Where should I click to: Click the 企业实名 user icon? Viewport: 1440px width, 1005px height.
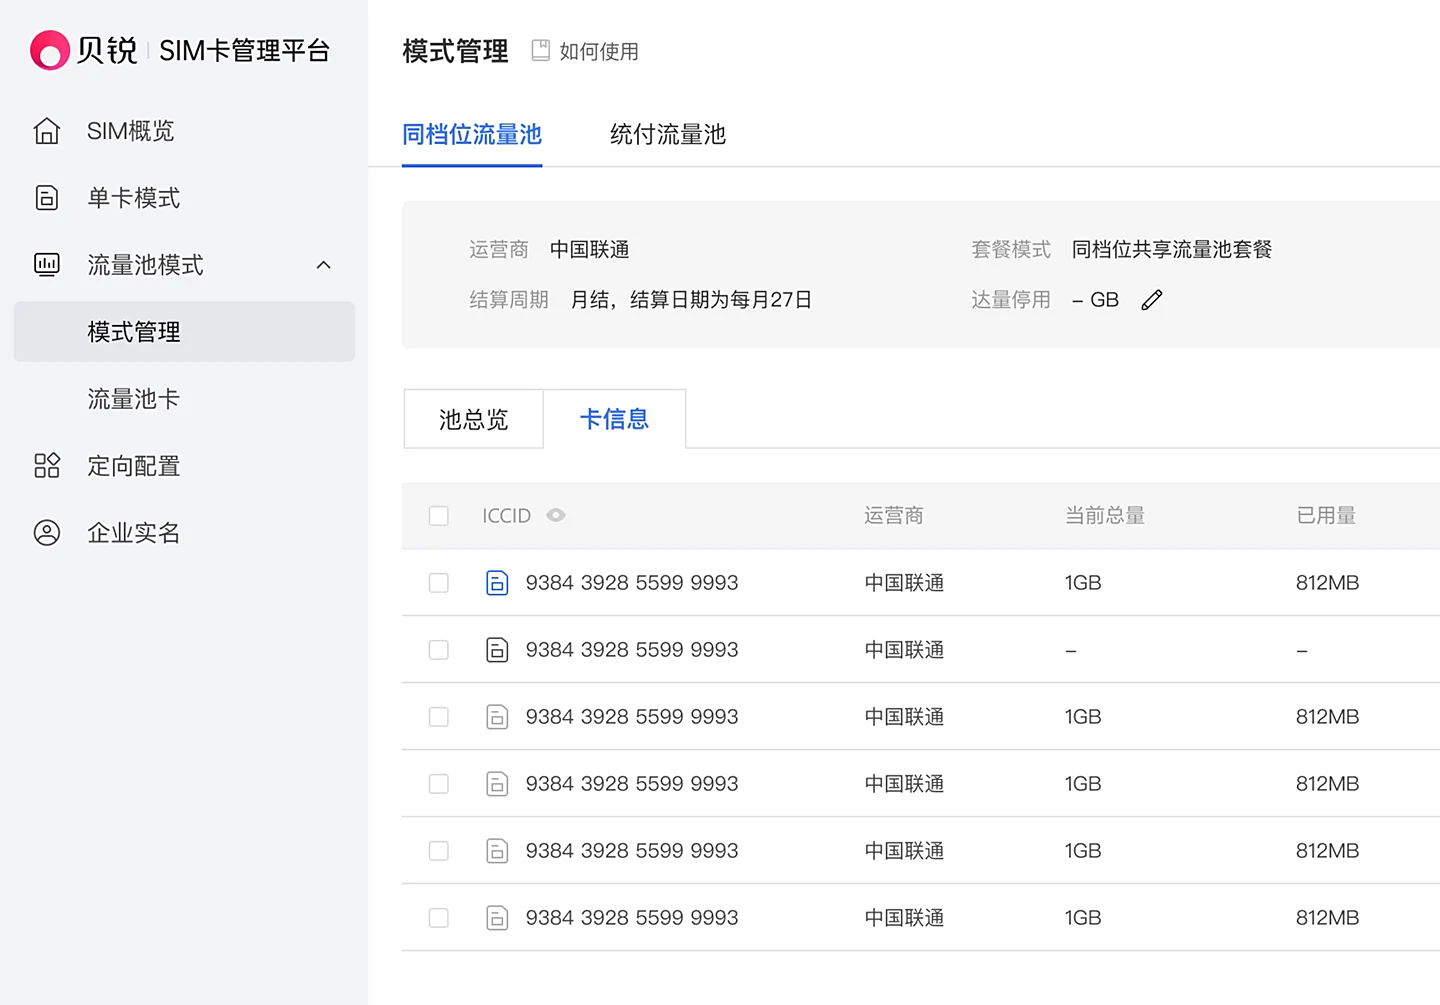click(47, 533)
